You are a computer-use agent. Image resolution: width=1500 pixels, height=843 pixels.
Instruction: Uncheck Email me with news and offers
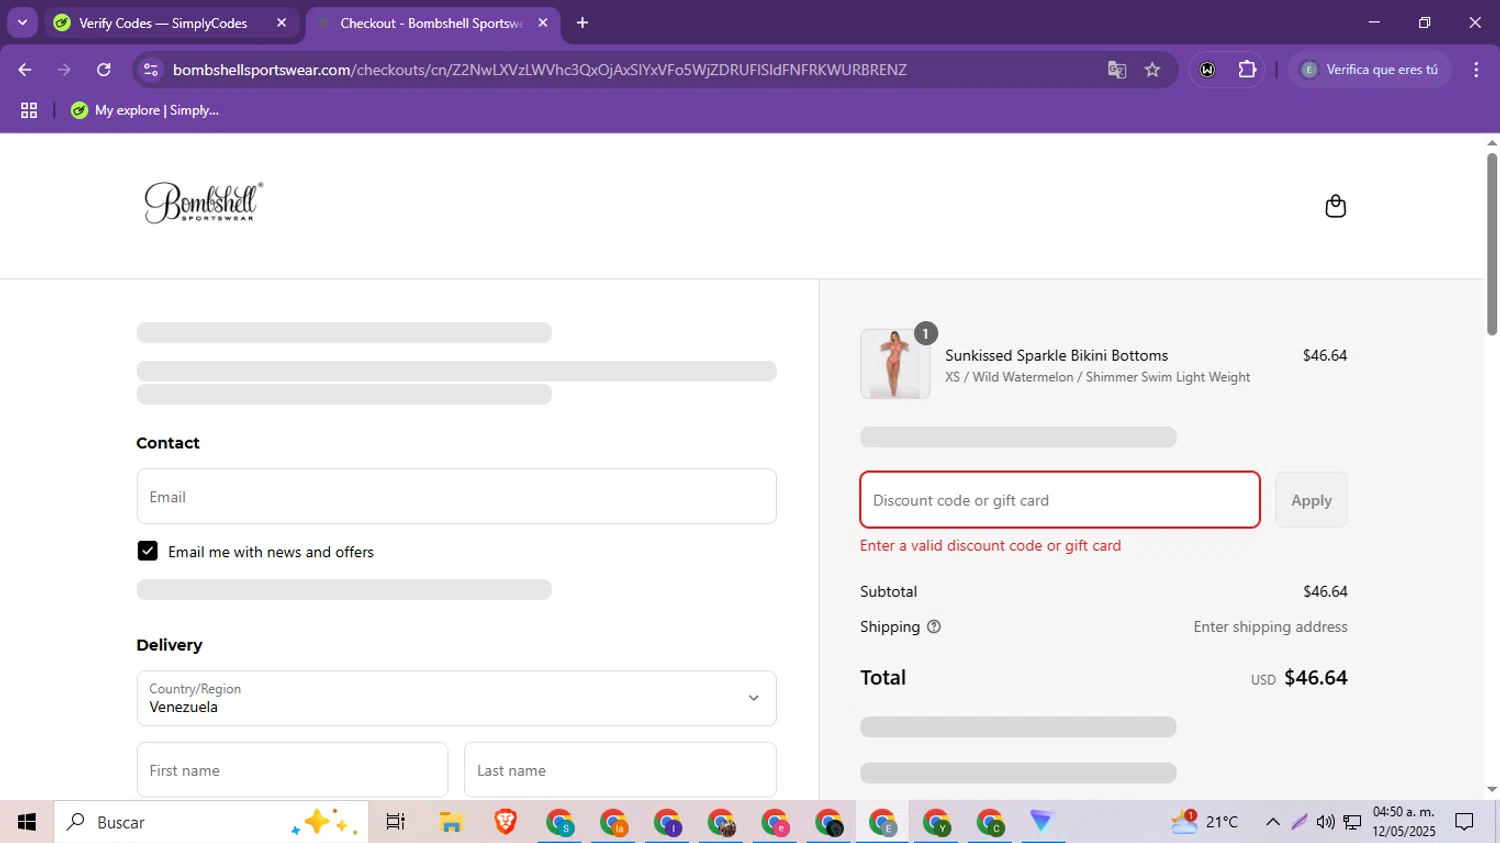[x=147, y=551]
